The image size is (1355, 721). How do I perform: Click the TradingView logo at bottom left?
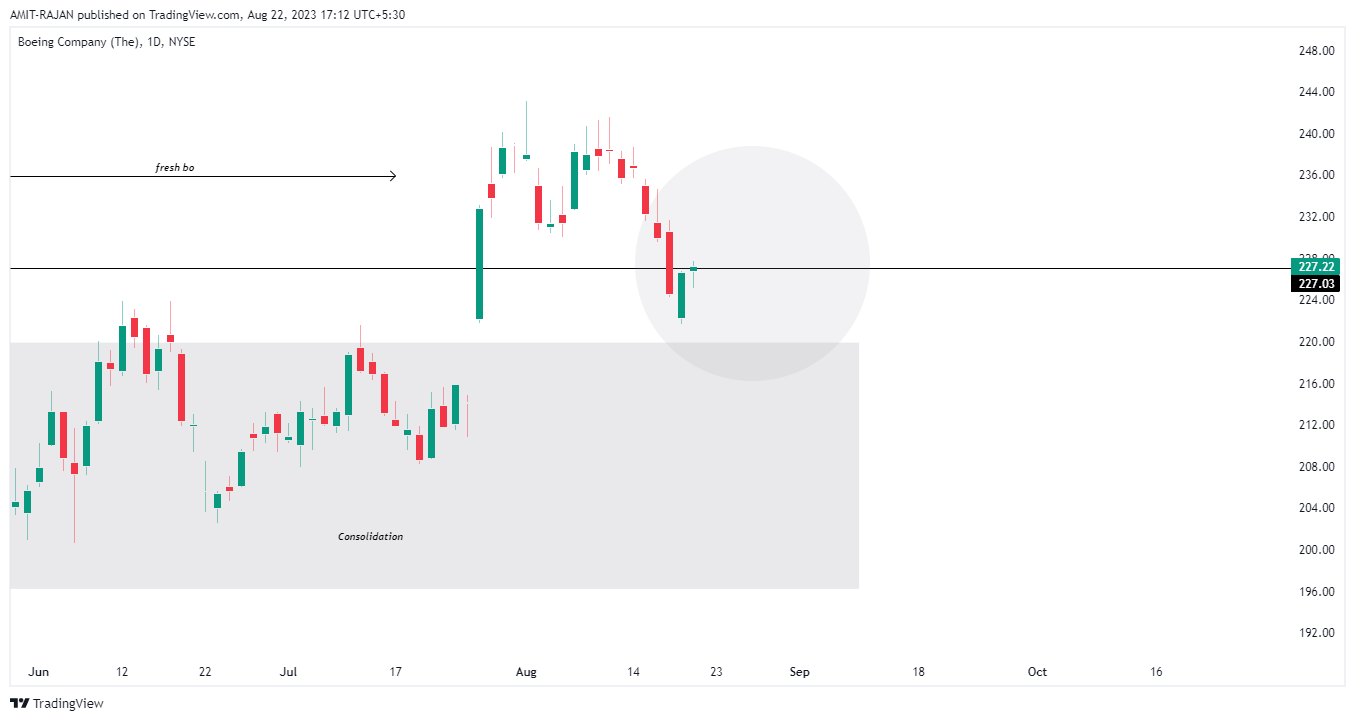coord(57,703)
